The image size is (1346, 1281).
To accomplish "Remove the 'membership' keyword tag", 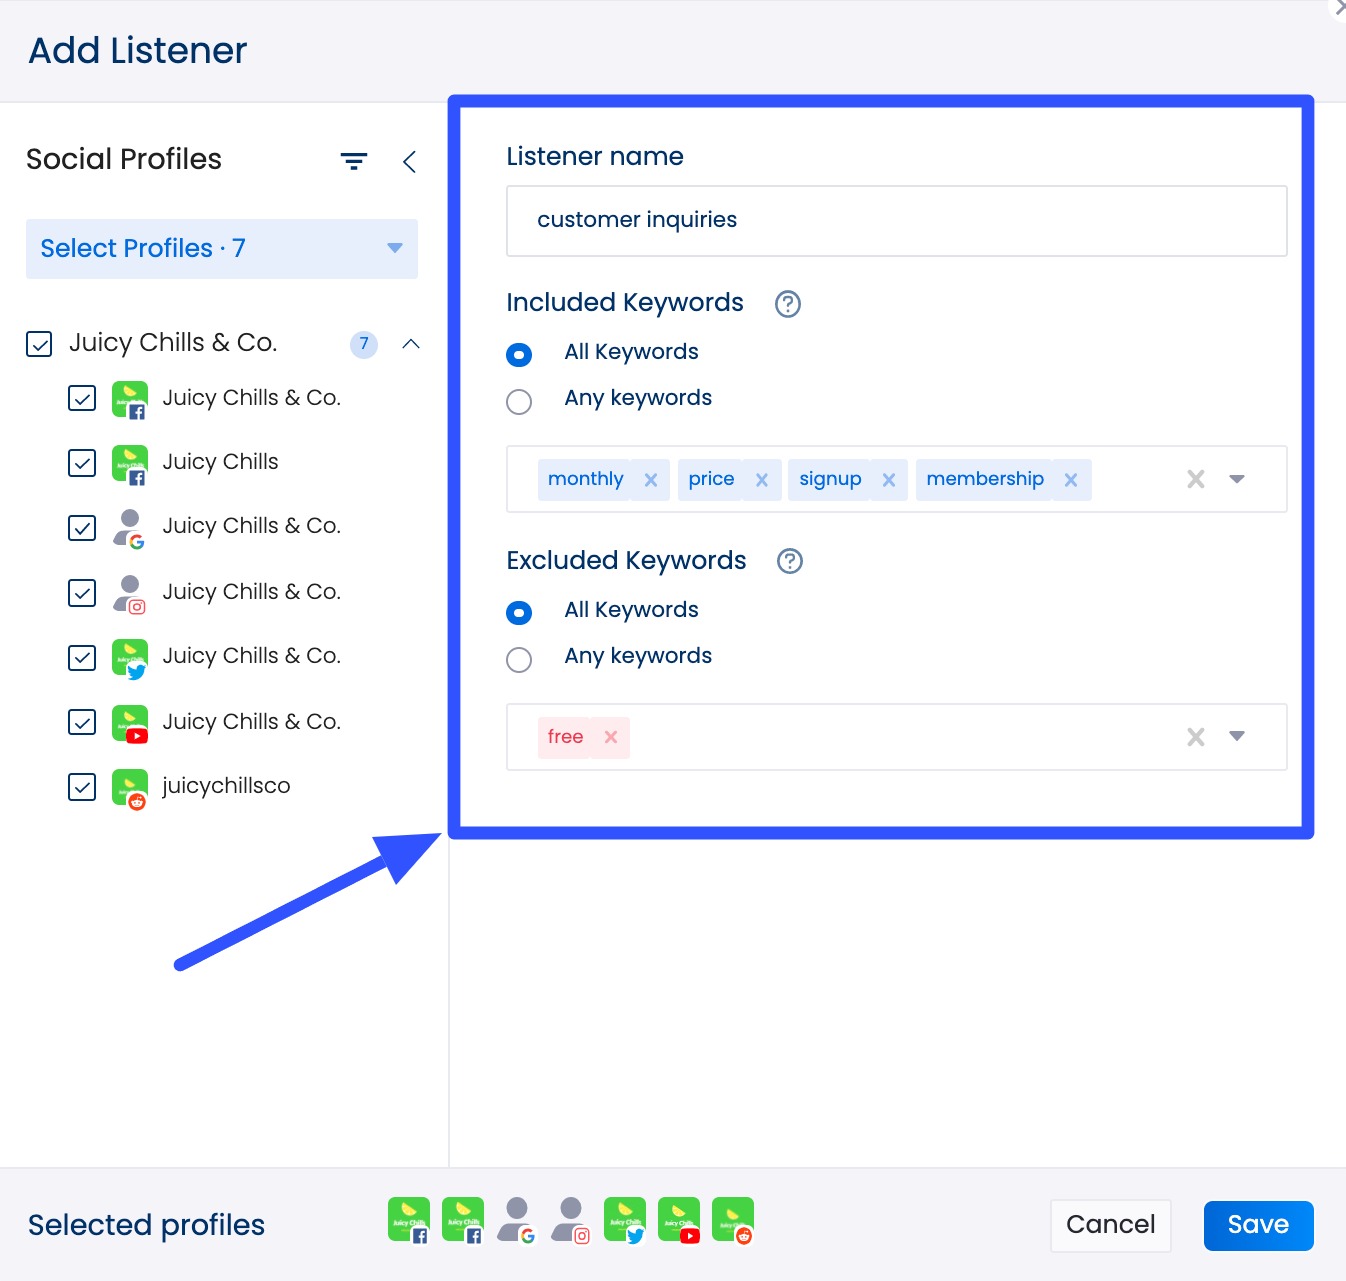I will (1071, 480).
